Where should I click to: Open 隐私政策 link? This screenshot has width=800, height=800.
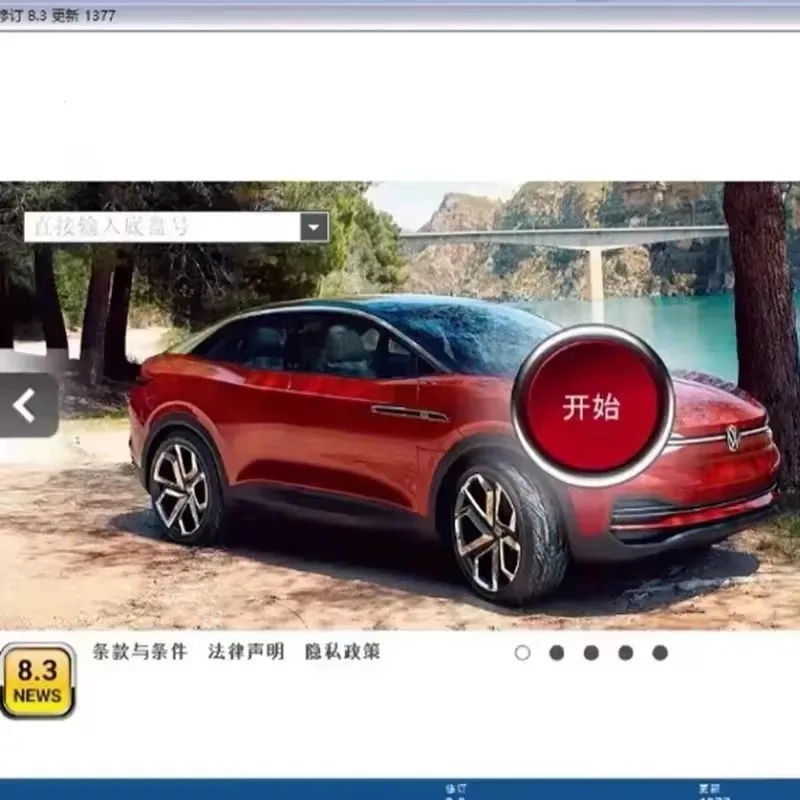pos(342,652)
